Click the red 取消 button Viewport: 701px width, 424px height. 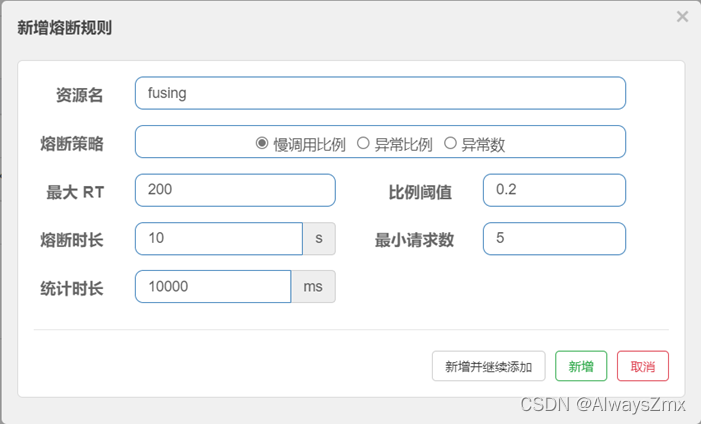(643, 366)
